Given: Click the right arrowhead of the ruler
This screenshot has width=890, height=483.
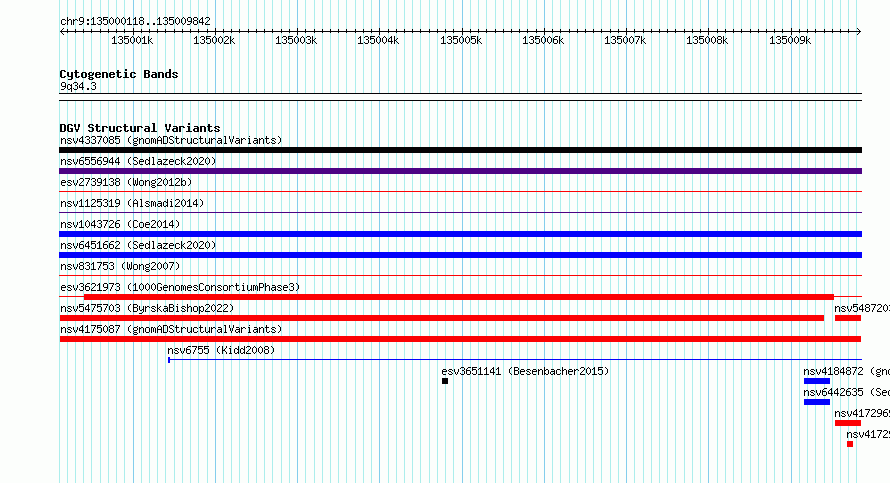Looking at the screenshot, I should [859, 31].
